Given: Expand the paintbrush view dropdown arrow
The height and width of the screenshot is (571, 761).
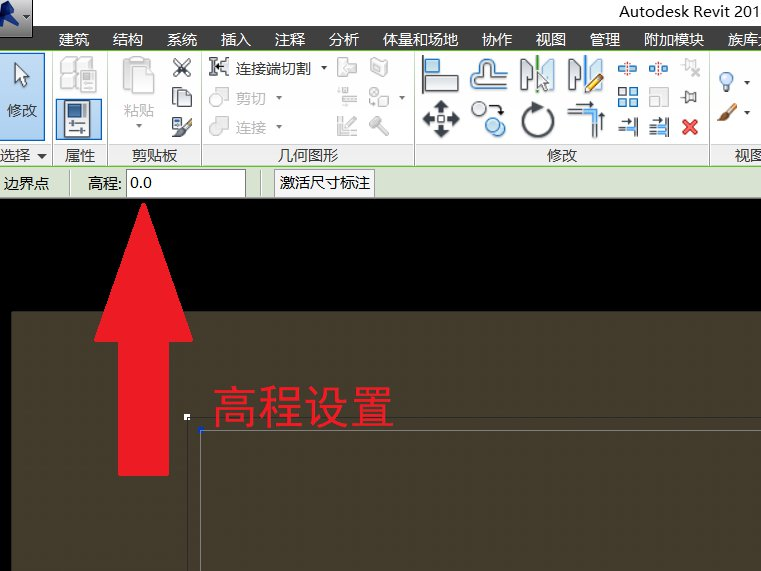Looking at the screenshot, I should point(747,113).
